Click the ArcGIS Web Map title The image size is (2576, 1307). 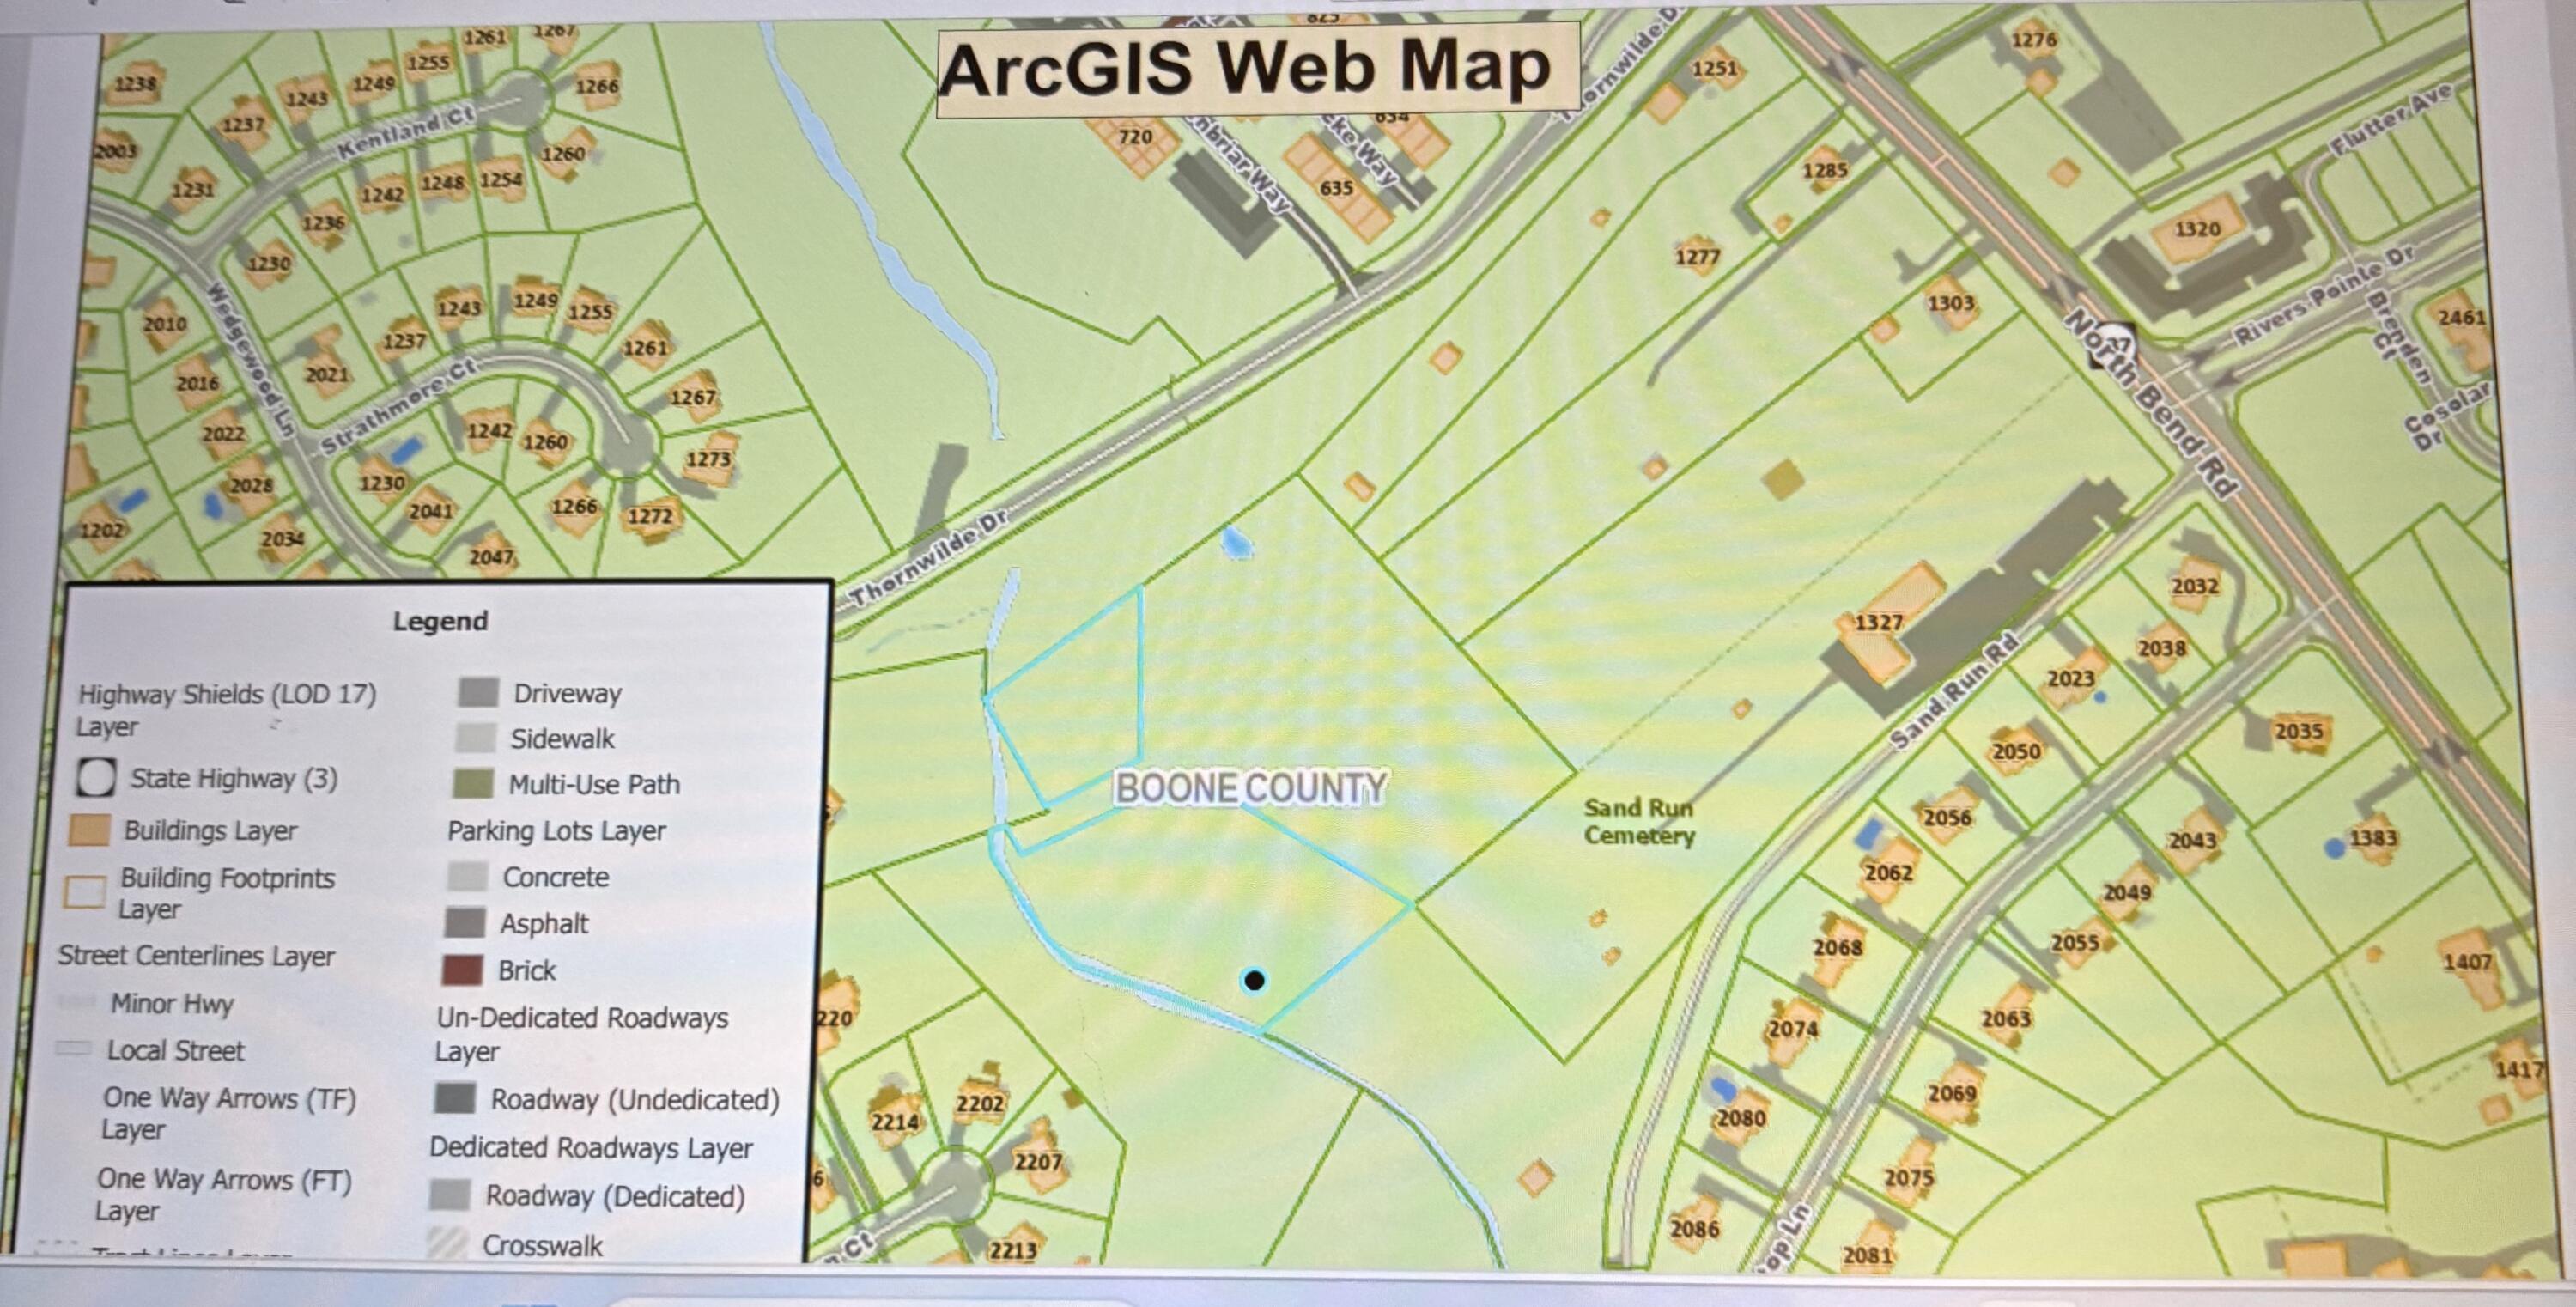[1245, 68]
